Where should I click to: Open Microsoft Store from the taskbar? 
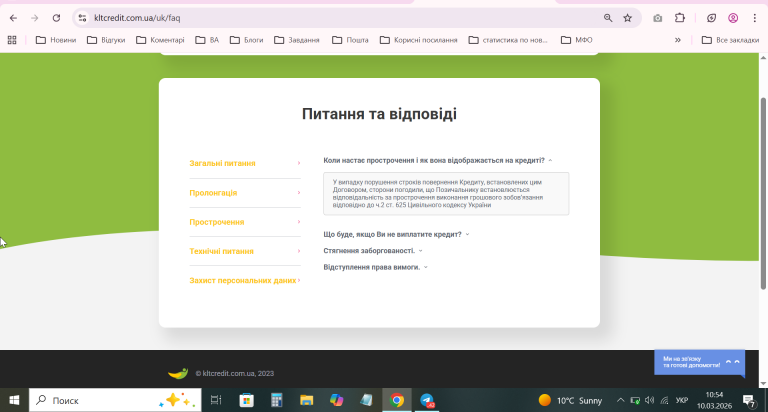click(246, 400)
